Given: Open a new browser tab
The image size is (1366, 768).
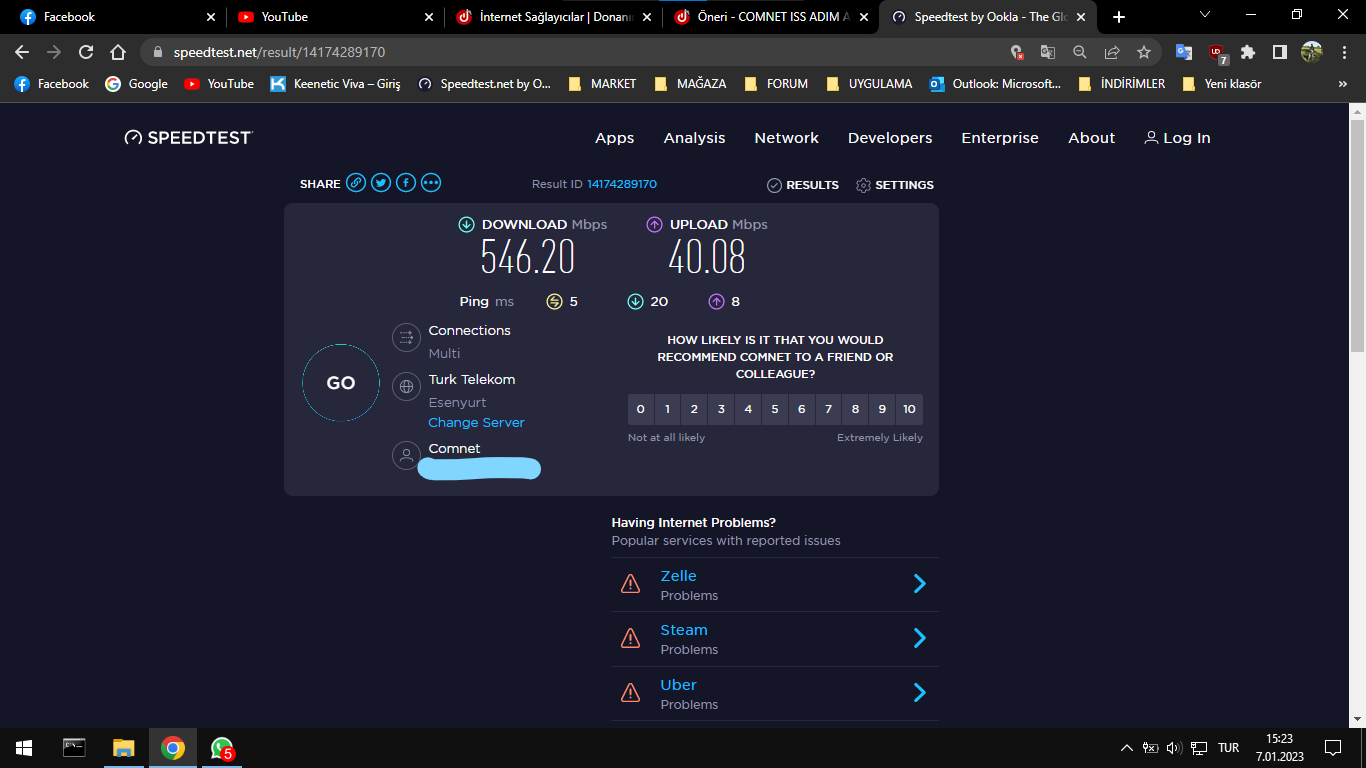Looking at the screenshot, I should click(x=1119, y=17).
